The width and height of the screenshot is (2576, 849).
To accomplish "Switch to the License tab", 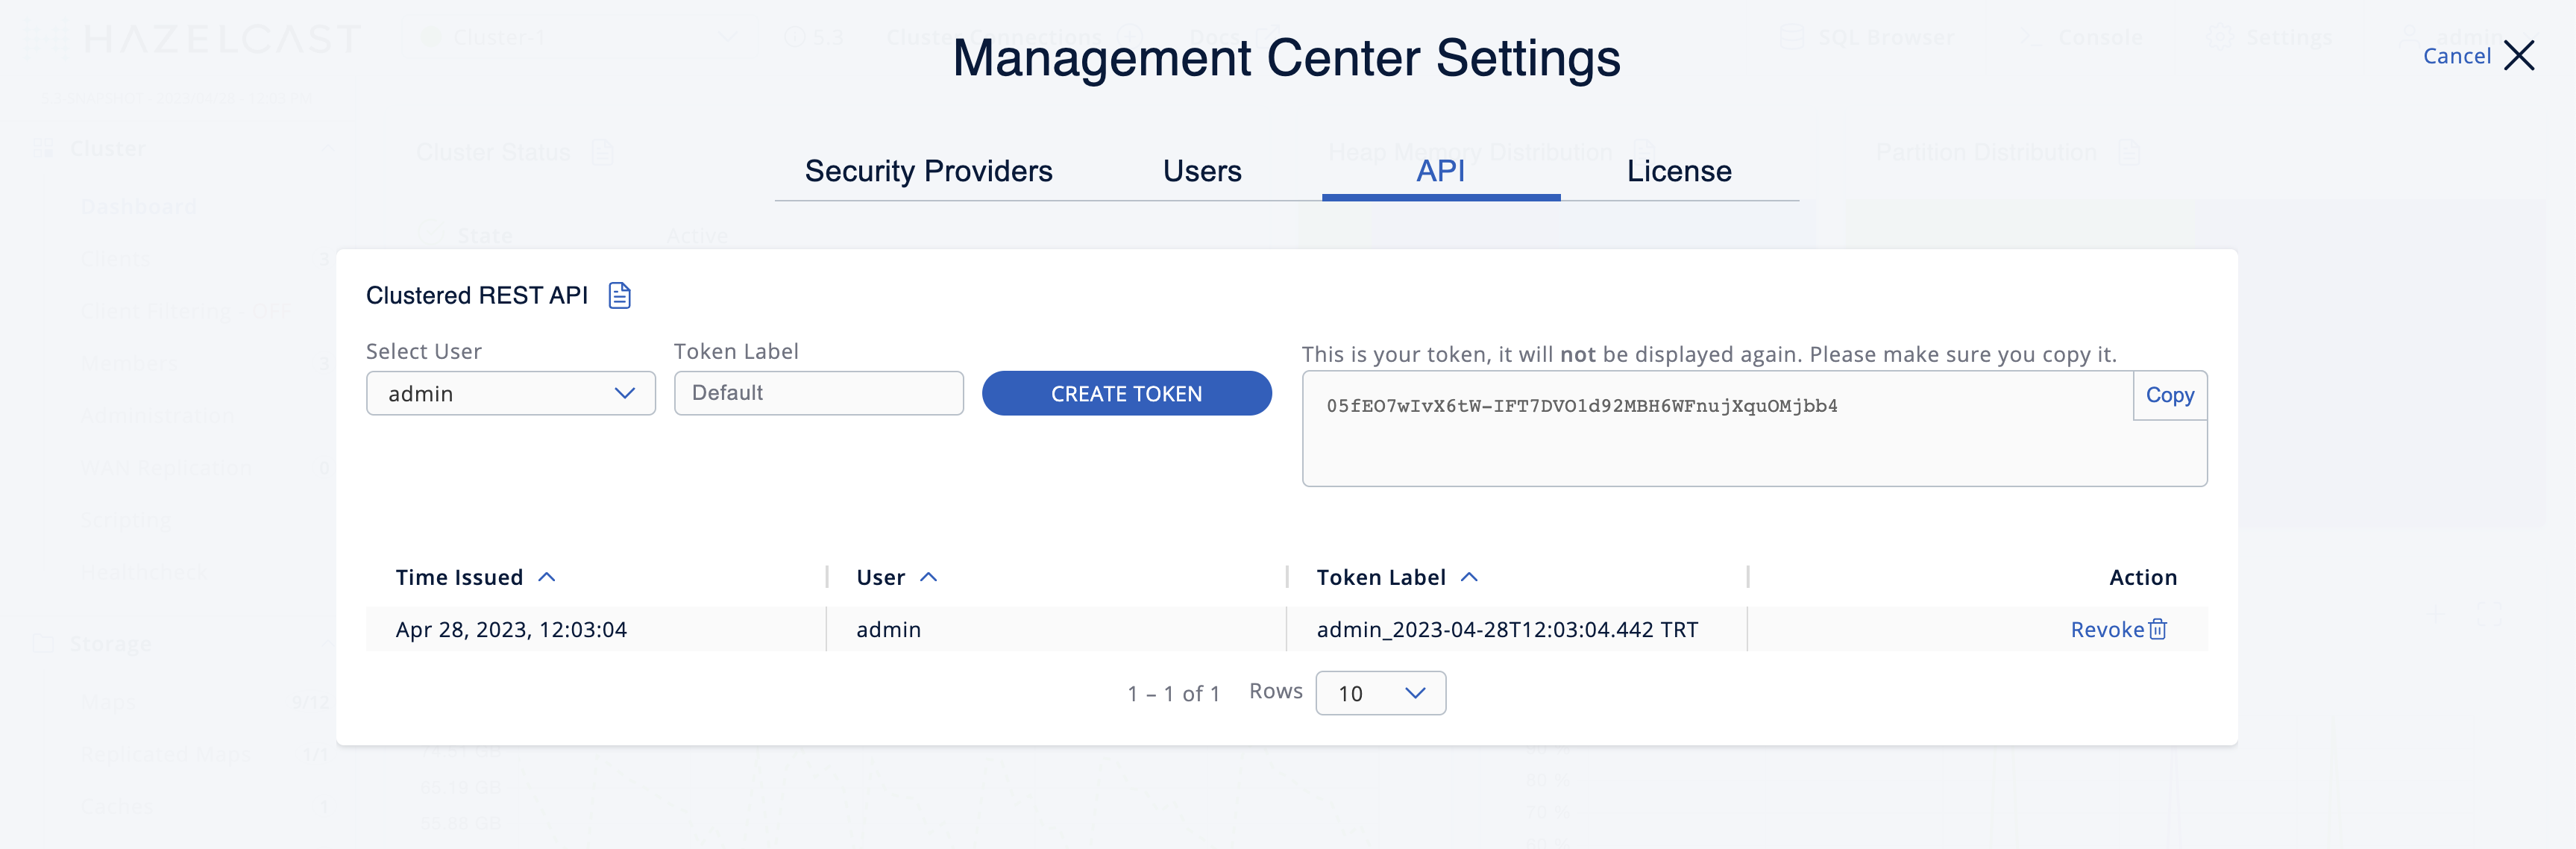I will point(1679,170).
